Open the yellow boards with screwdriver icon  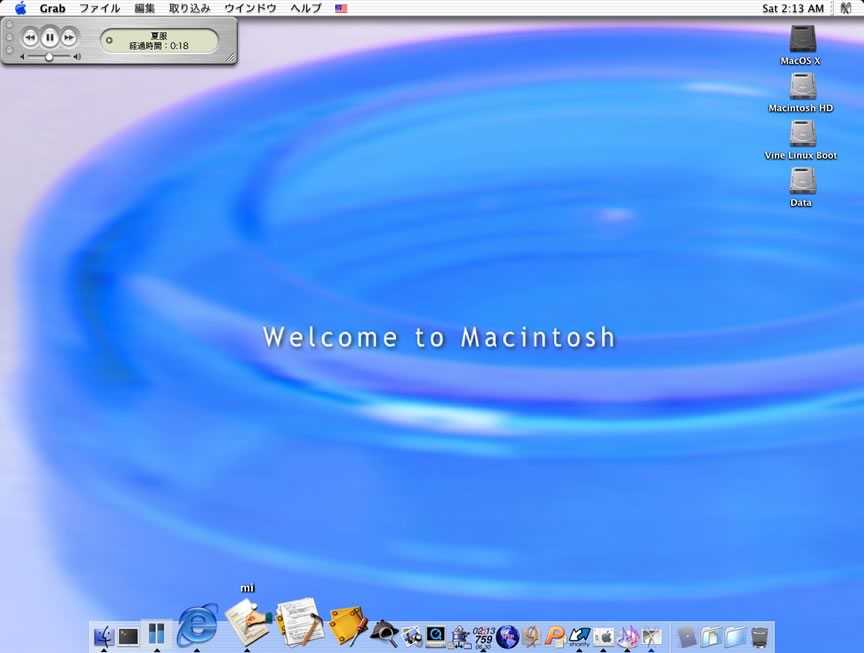347,627
